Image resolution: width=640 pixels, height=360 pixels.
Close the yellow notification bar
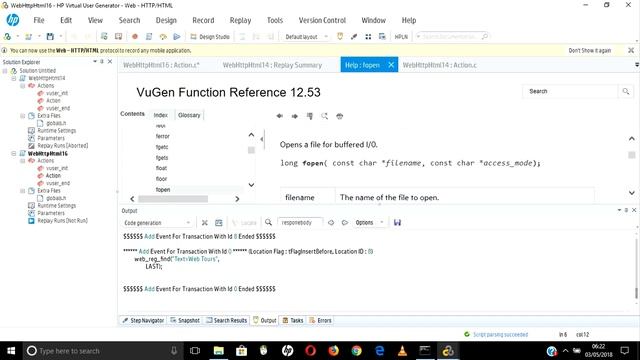click(x=631, y=51)
